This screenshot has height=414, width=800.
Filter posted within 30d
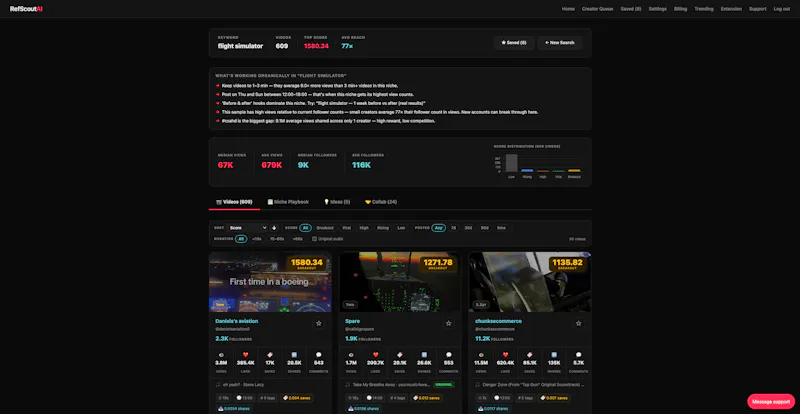[468, 228]
